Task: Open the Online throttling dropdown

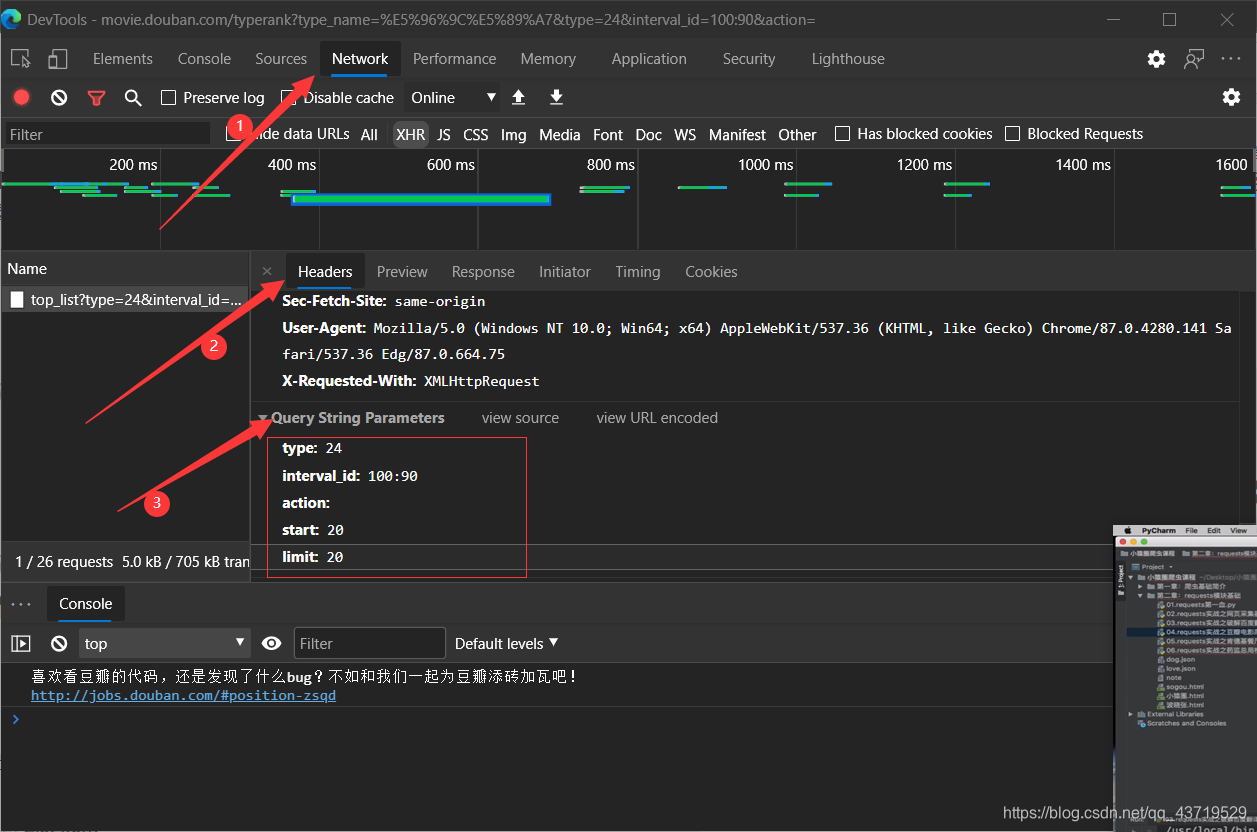Action: pyautogui.click(x=453, y=97)
